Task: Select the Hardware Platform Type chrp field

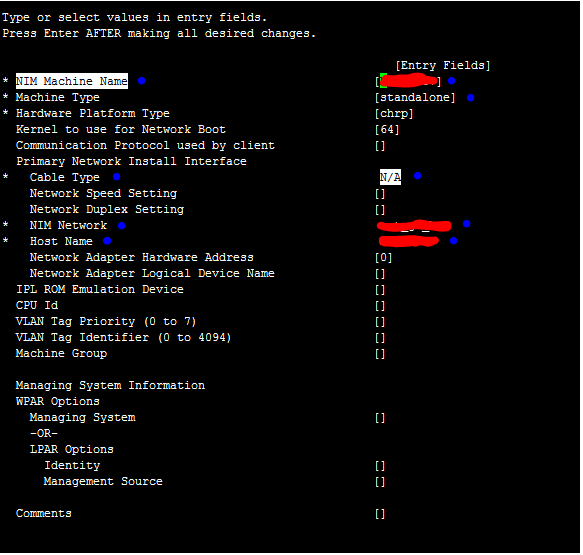Action: (394, 114)
